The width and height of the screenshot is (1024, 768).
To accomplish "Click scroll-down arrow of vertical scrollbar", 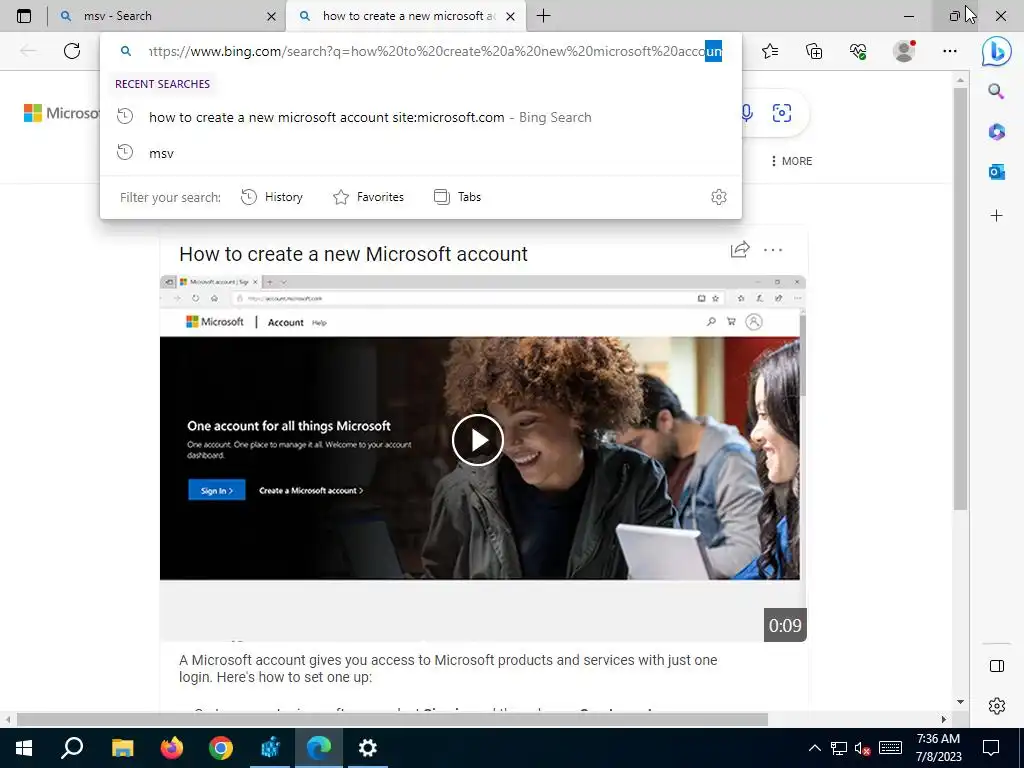I will pos(960,702).
